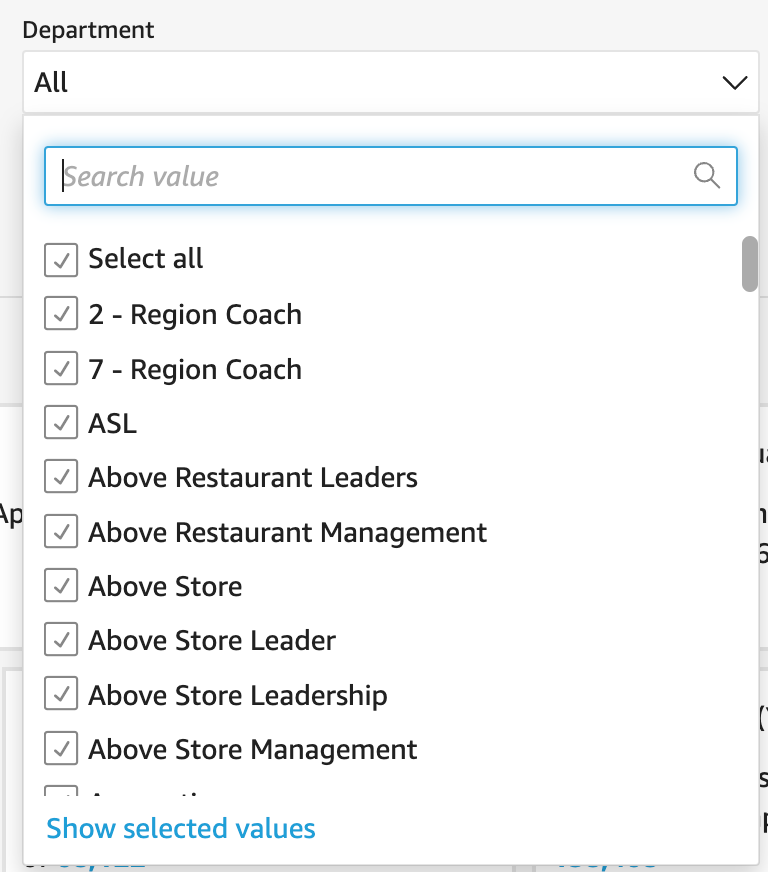
Task: Click the search magnifier icon
Action: (x=707, y=176)
